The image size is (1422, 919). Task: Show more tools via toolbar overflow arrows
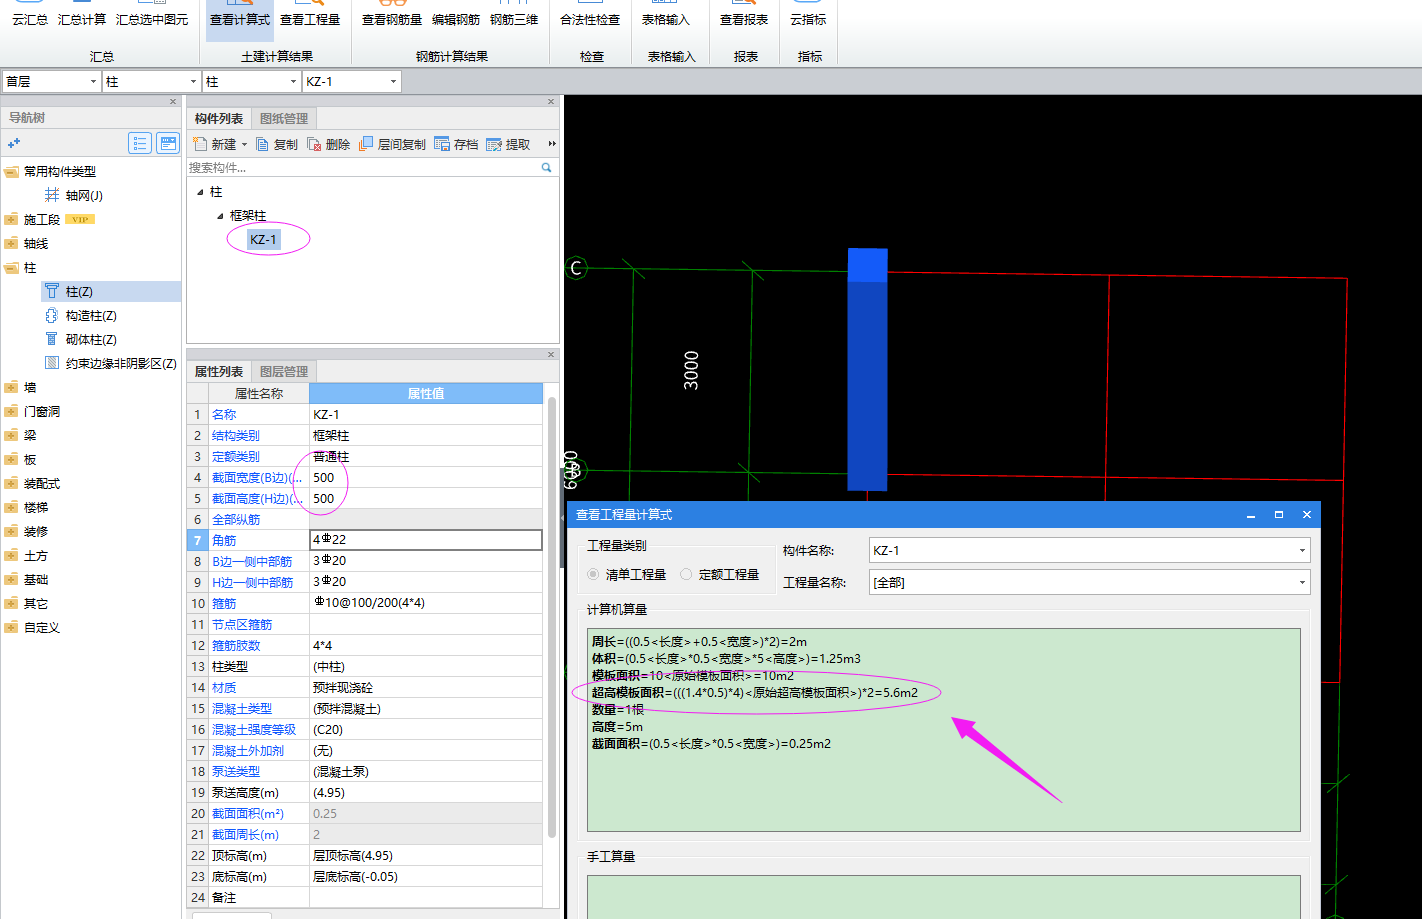[552, 144]
